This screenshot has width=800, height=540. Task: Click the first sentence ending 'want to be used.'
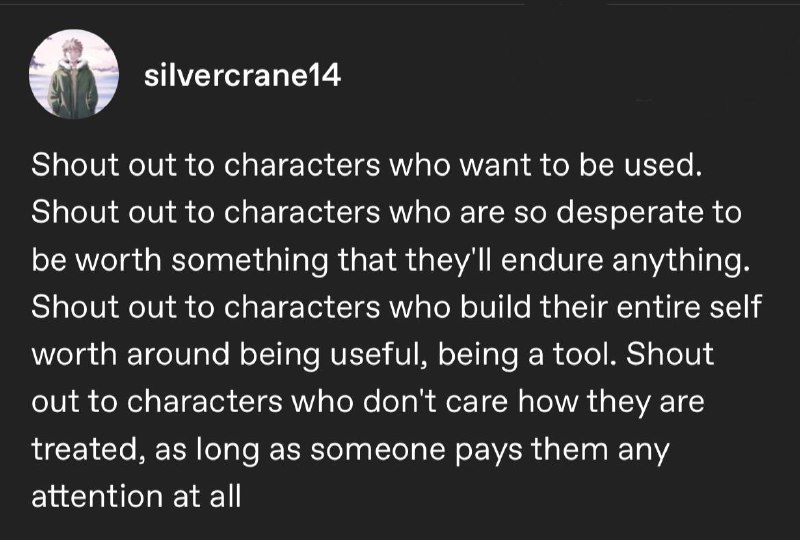click(x=367, y=165)
